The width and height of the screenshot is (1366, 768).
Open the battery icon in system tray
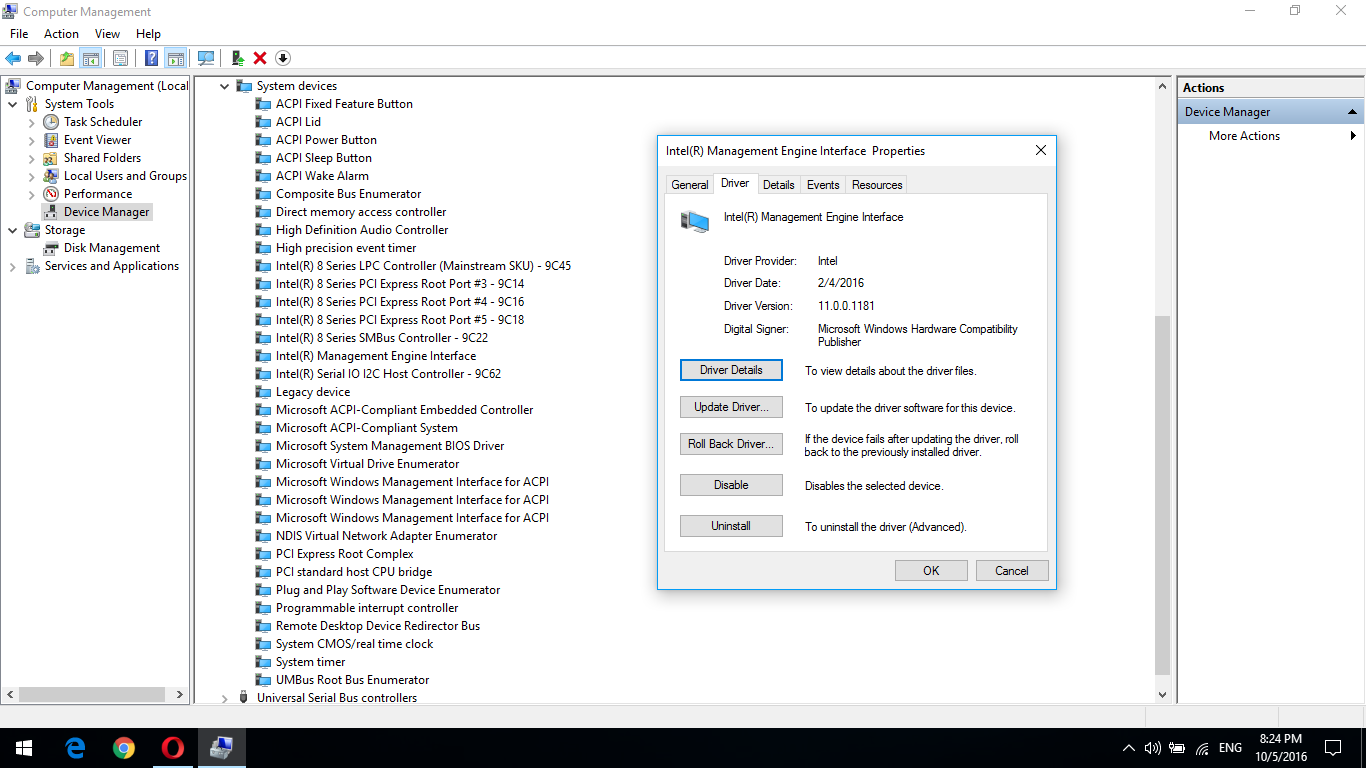coord(1177,748)
